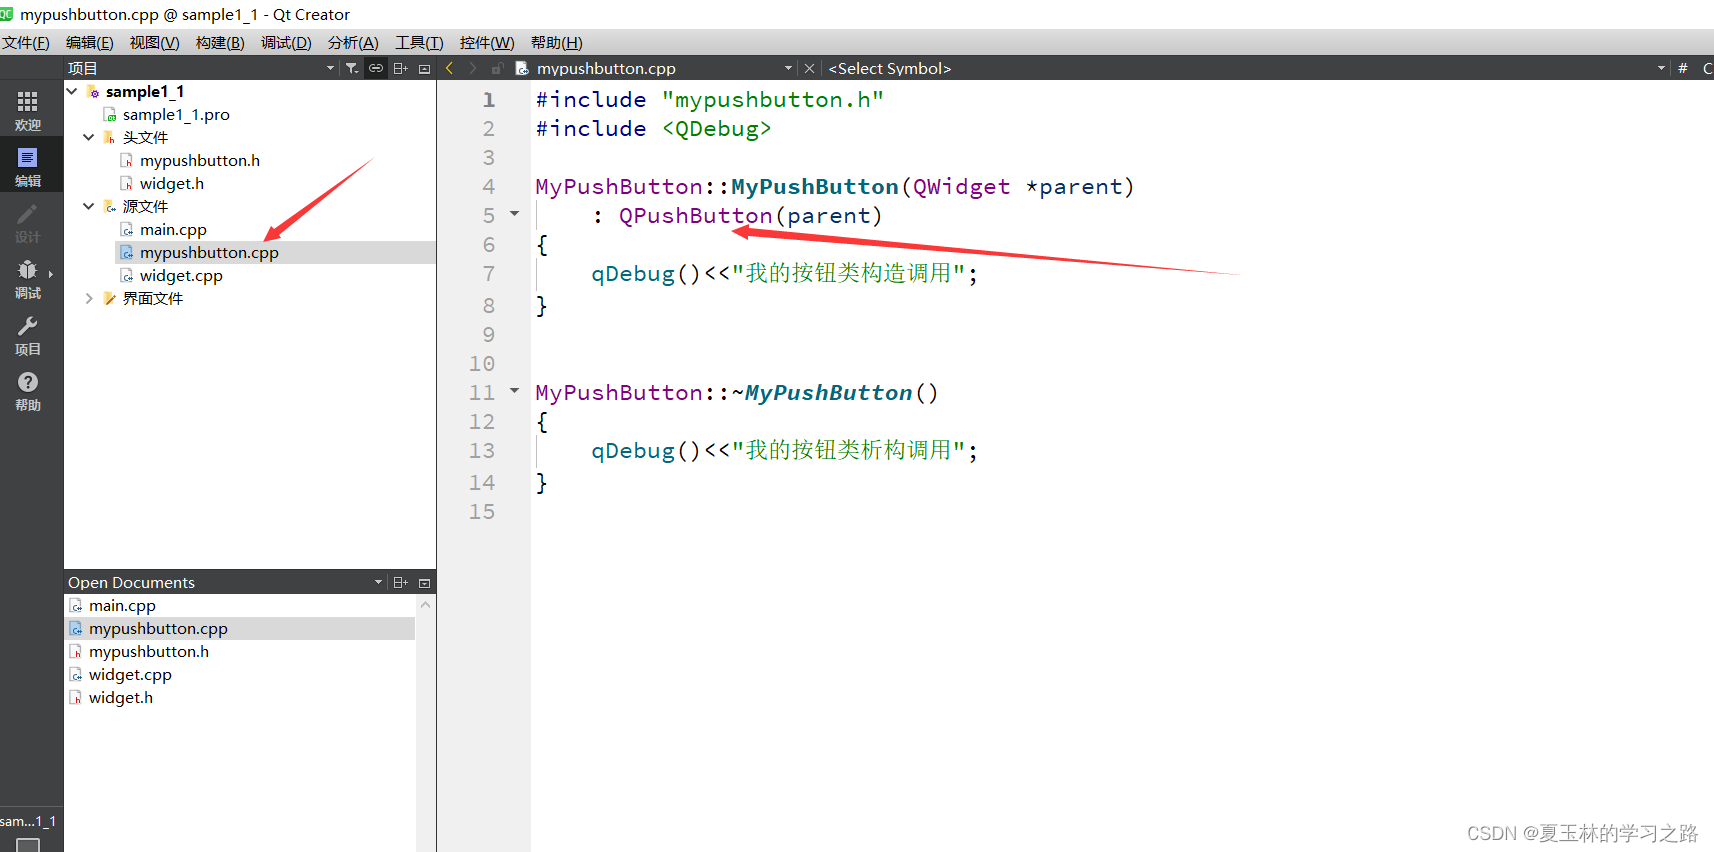The height and width of the screenshot is (852, 1714).
Task: Select widget.cpp in project tree
Action: 181,275
